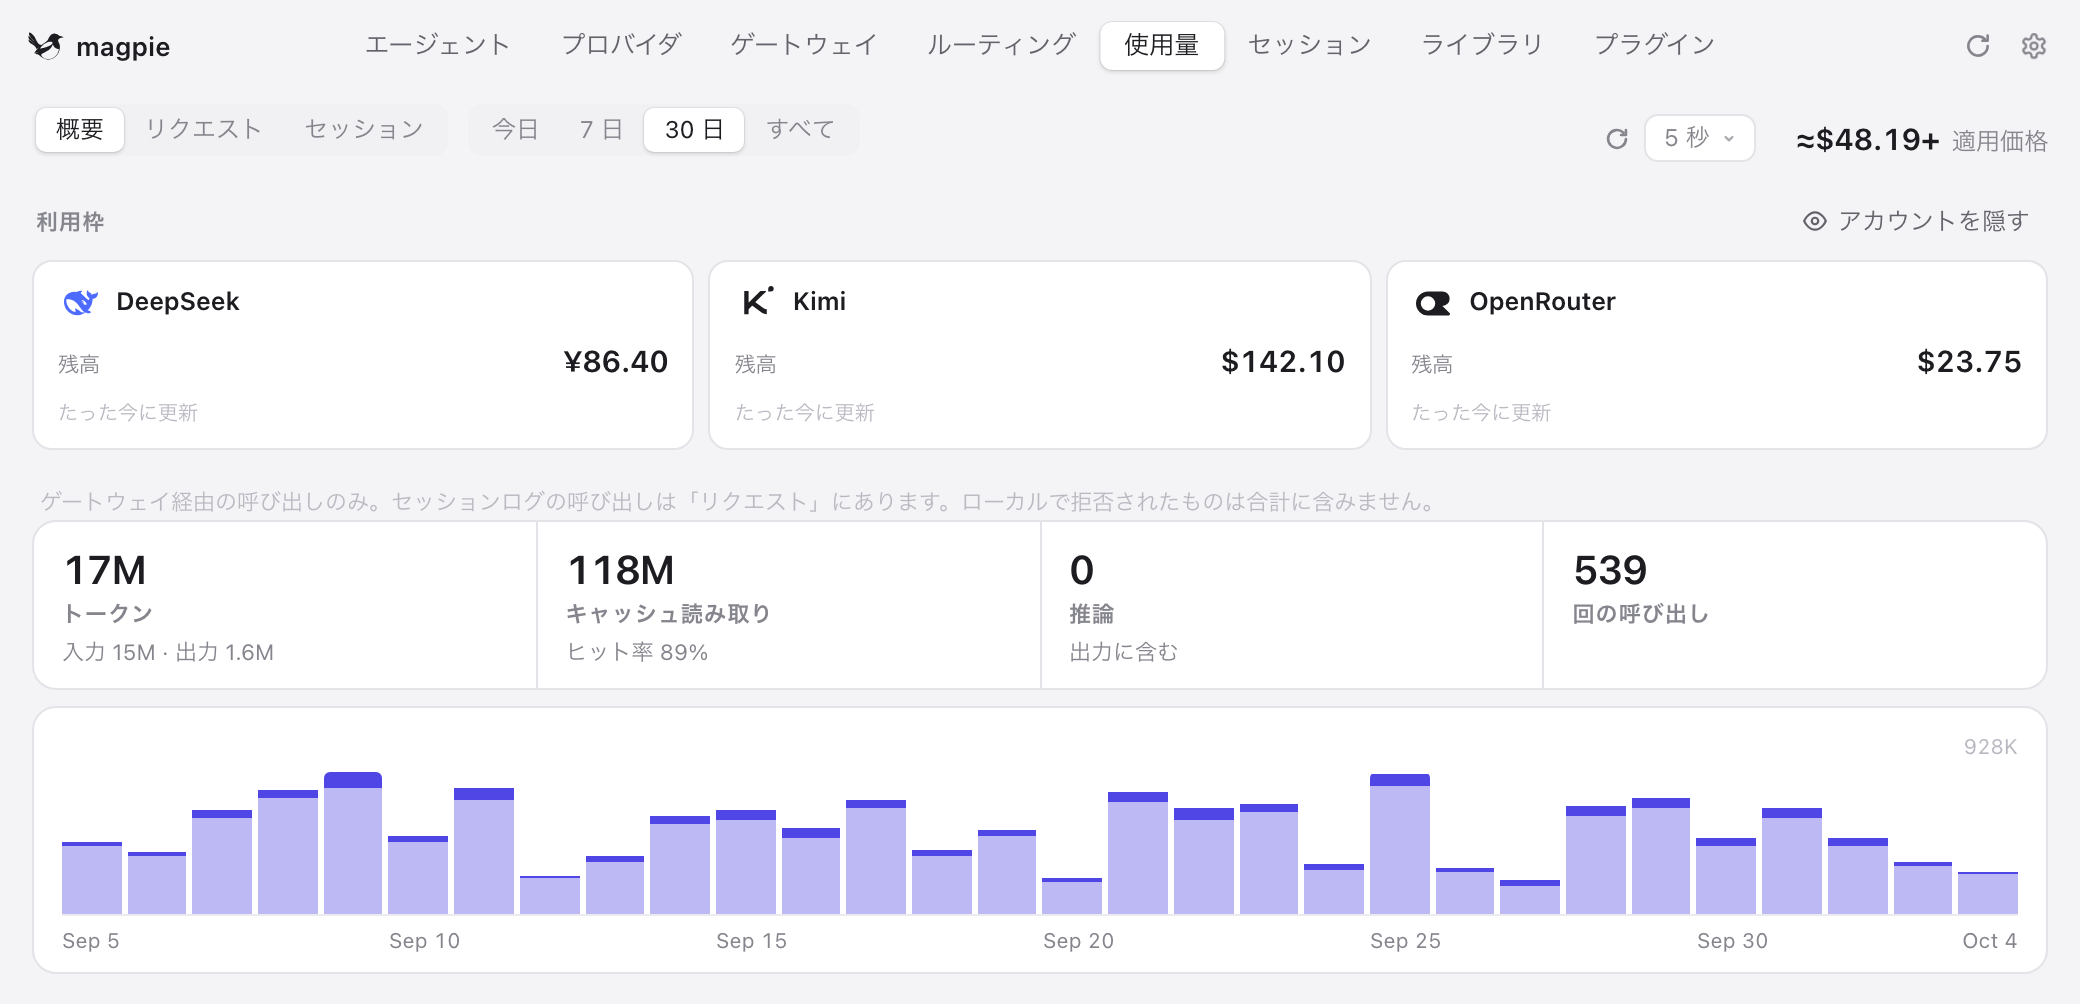Screen dimensions: 2080x1004
Task: Click the Kimi balance $142.10
Action: (1283, 362)
